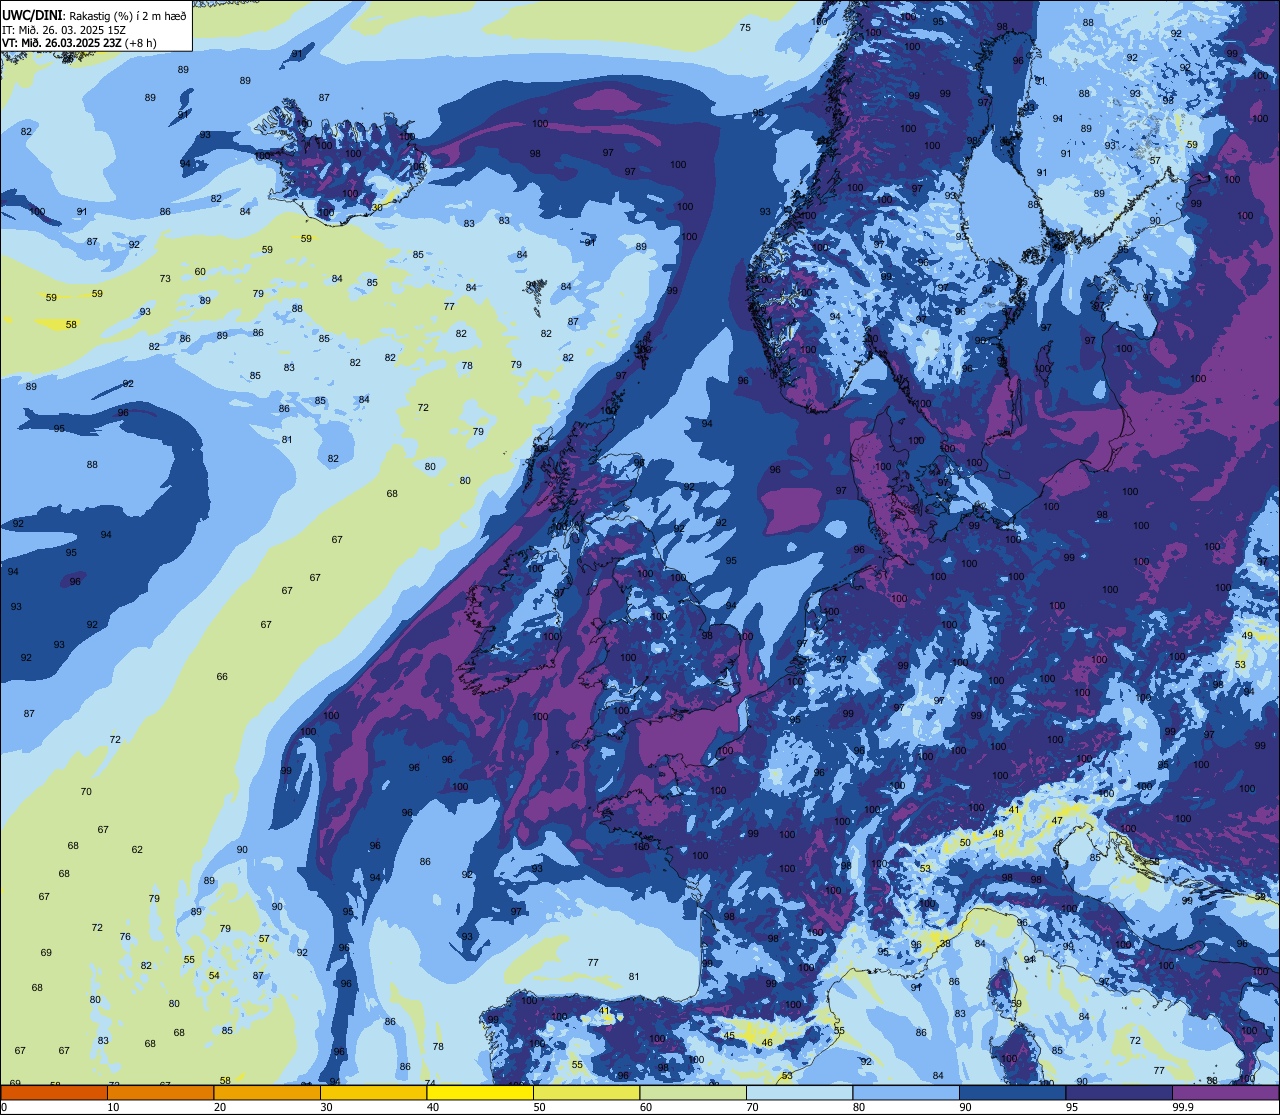Click the dark orange 0–10 legend swatch
The image size is (1280, 1115).
(x=54, y=1093)
